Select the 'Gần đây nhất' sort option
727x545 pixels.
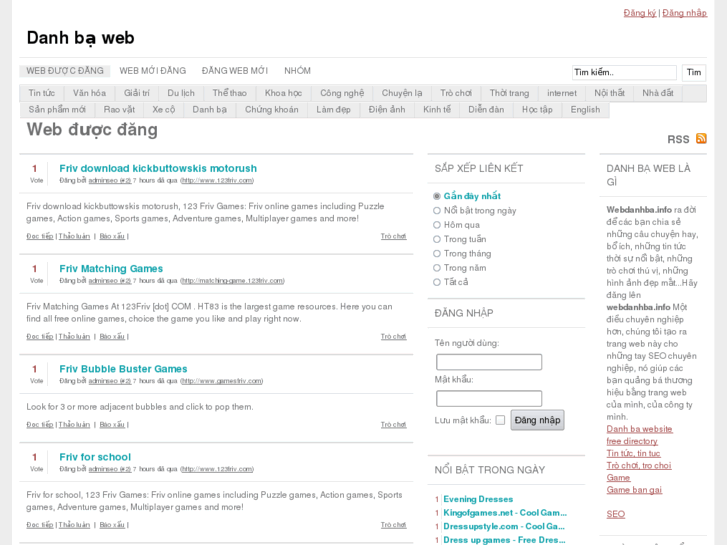pos(436,196)
